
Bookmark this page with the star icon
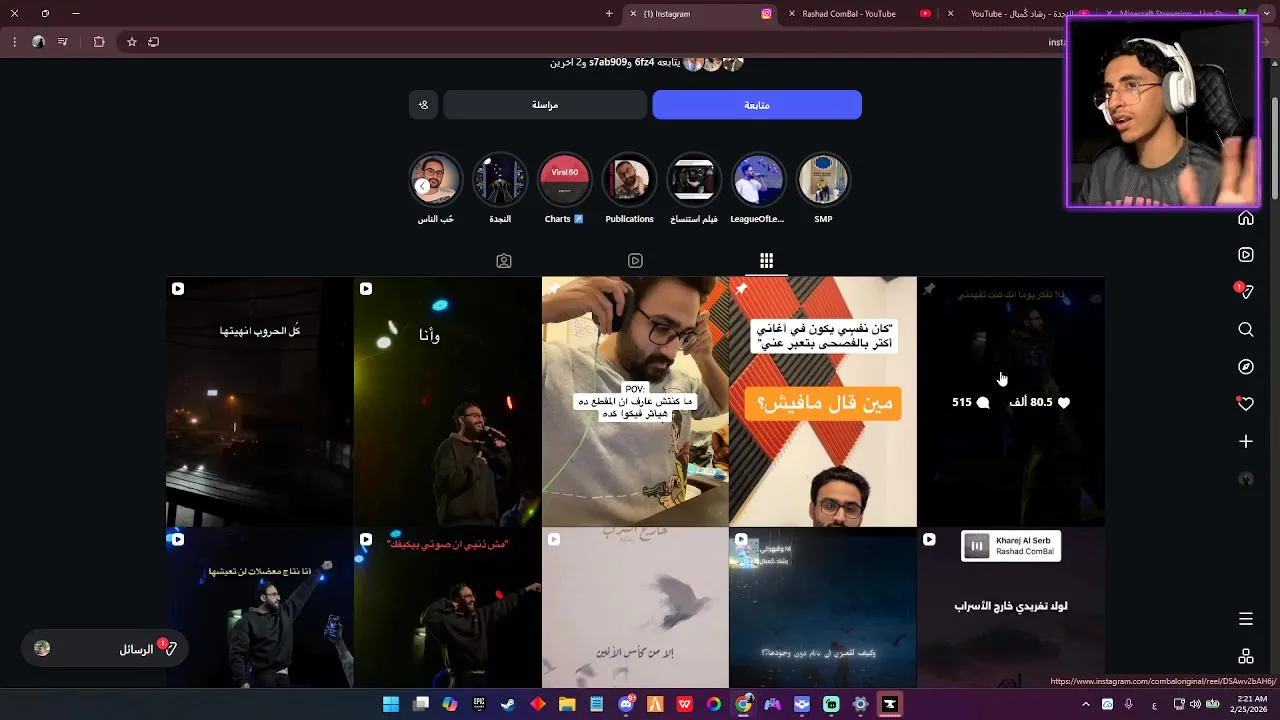(131, 42)
